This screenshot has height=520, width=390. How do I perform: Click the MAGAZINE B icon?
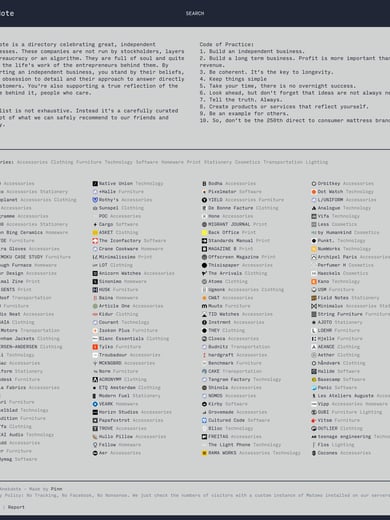click(x=204, y=249)
